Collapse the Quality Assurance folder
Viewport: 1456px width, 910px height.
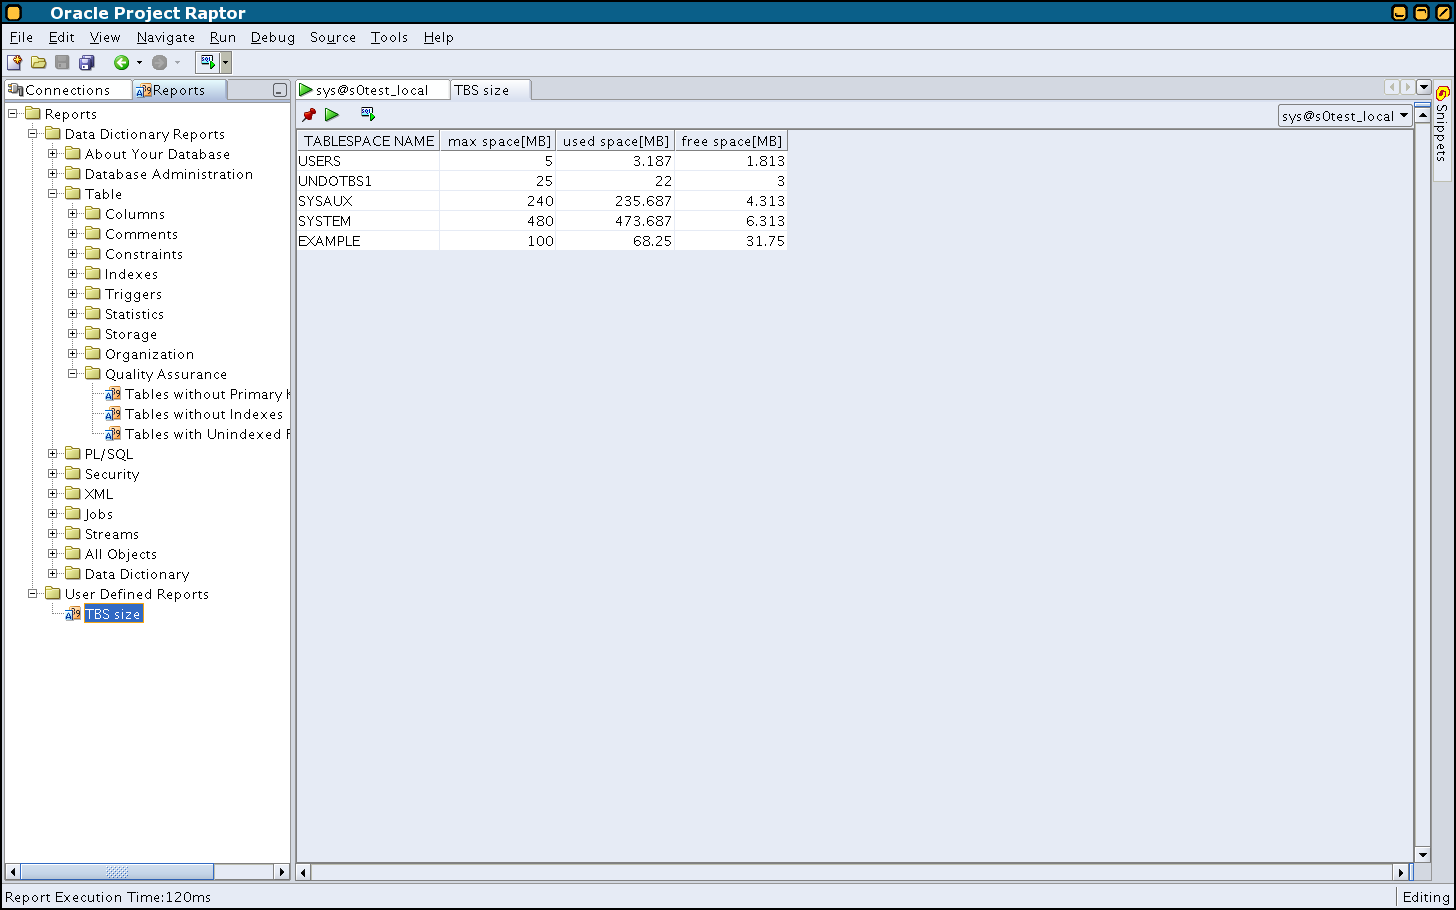pos(73,373)
